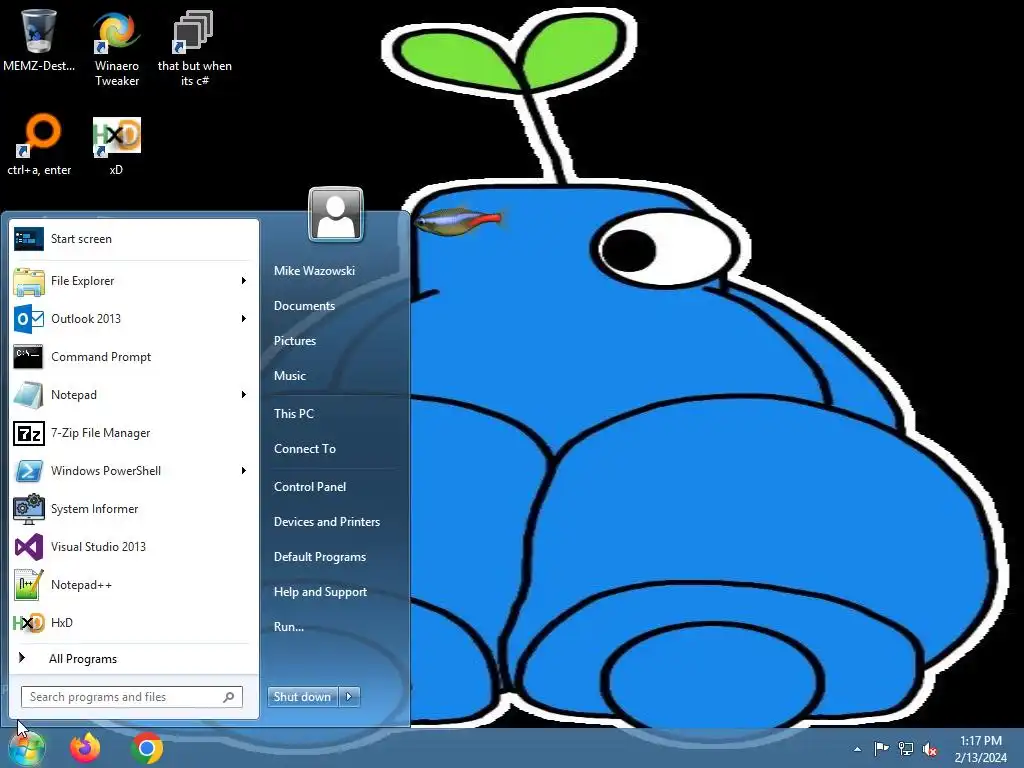Image resolution: width=1024 pixels, height=768 pixels.
Task: Click the user account picture in Start menu
Action: (x=336, y=215)
